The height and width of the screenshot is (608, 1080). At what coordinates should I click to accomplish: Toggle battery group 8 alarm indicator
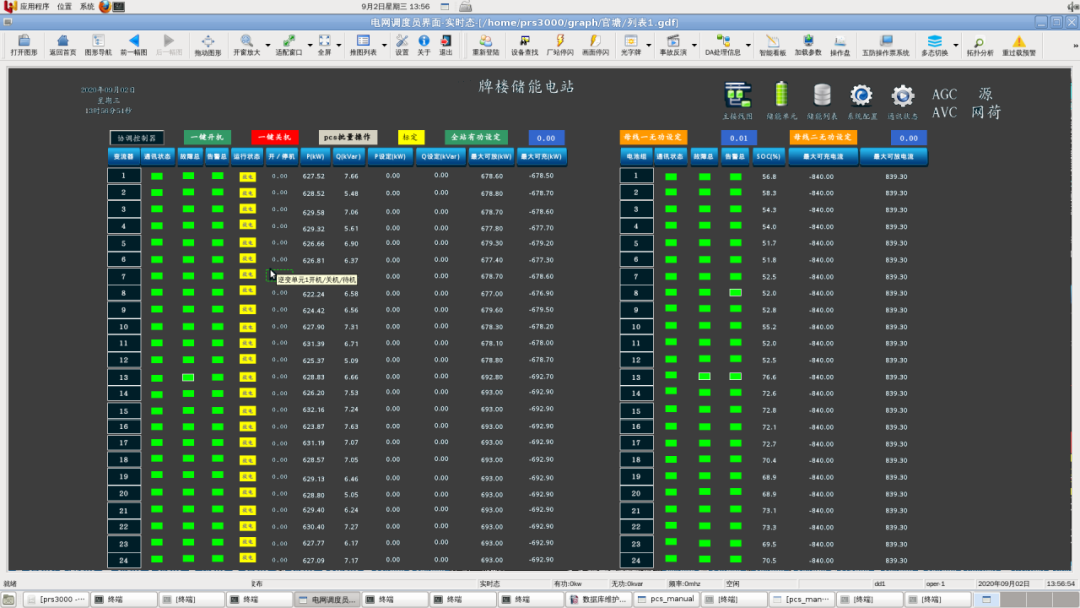point(735,293)
